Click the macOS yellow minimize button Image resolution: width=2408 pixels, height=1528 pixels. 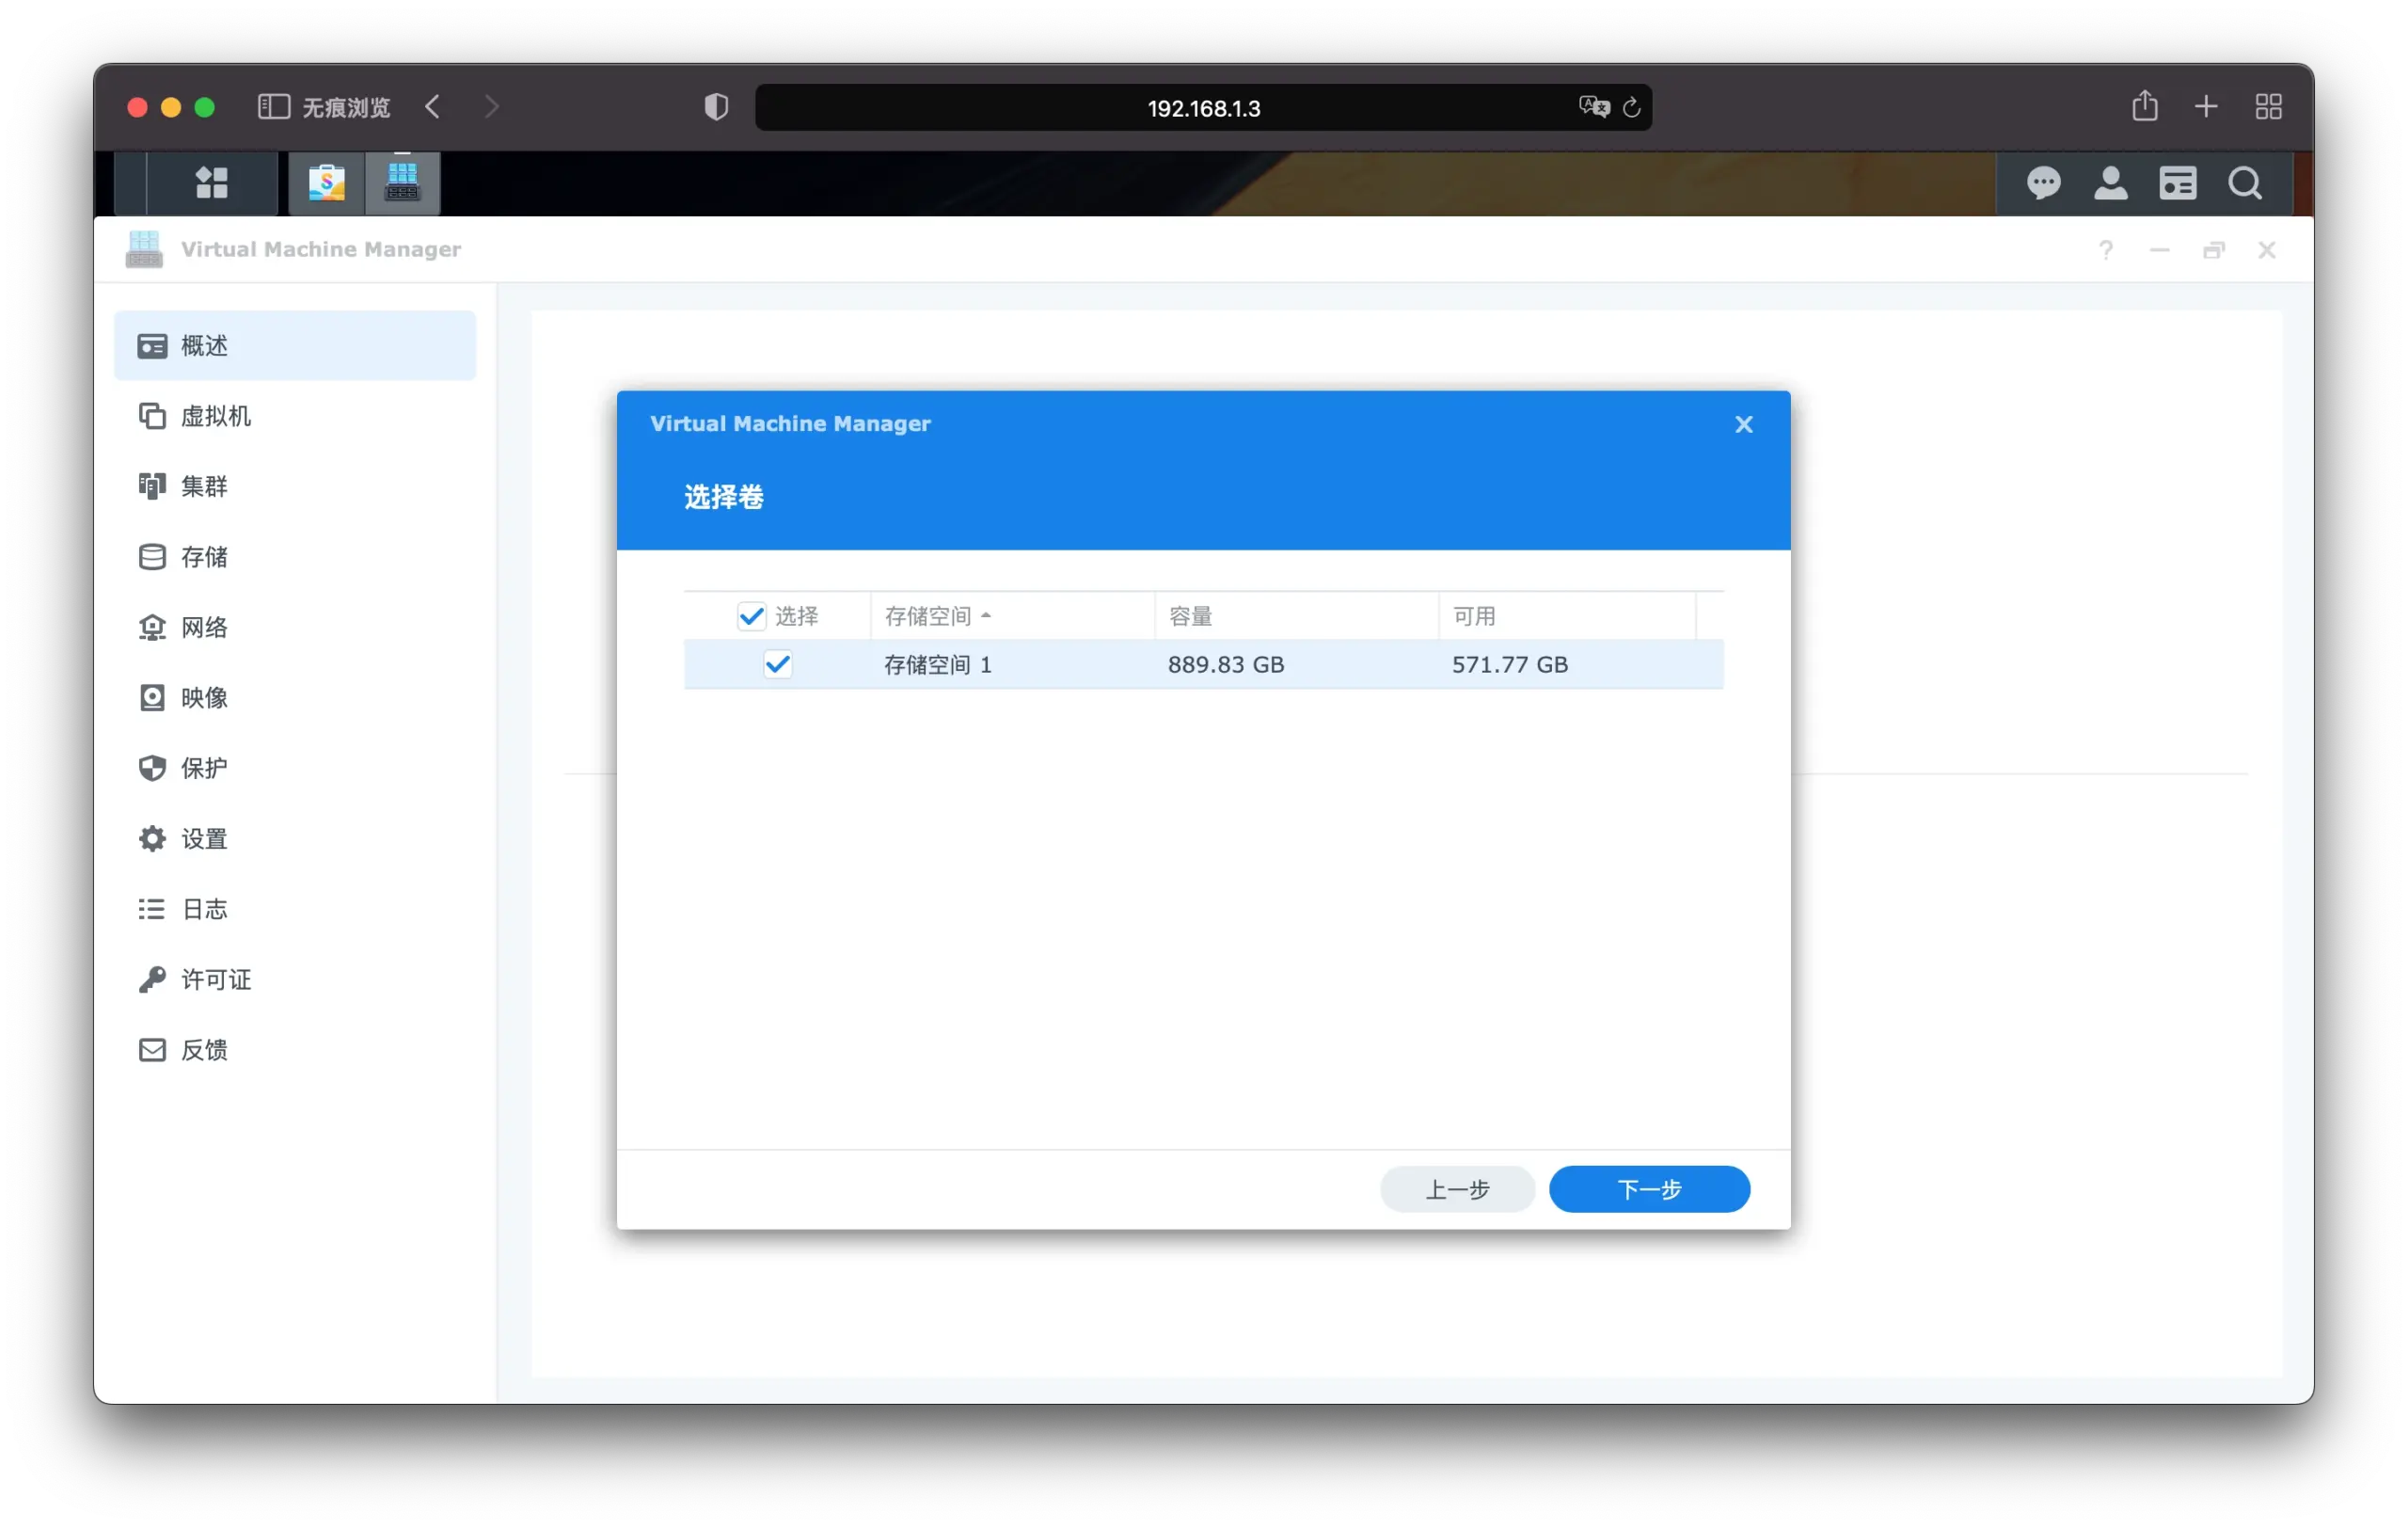click(171, 107)
